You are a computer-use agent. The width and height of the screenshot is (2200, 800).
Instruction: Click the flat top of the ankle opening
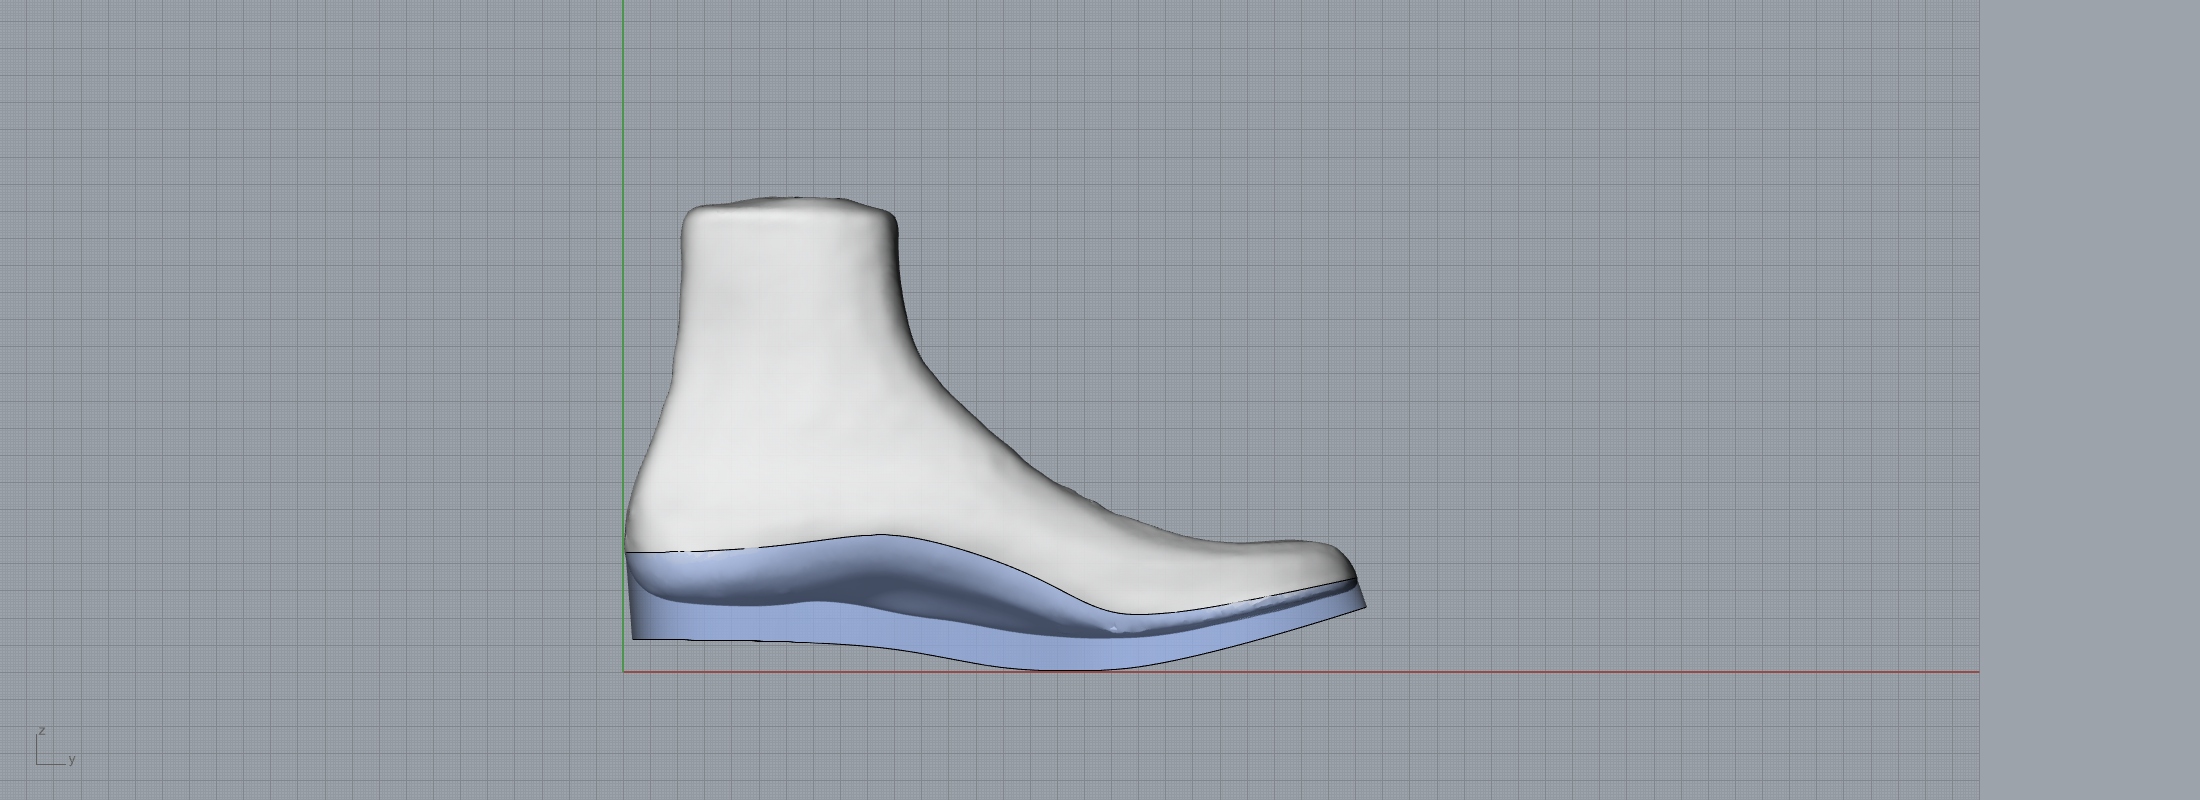tap(790, 205)
